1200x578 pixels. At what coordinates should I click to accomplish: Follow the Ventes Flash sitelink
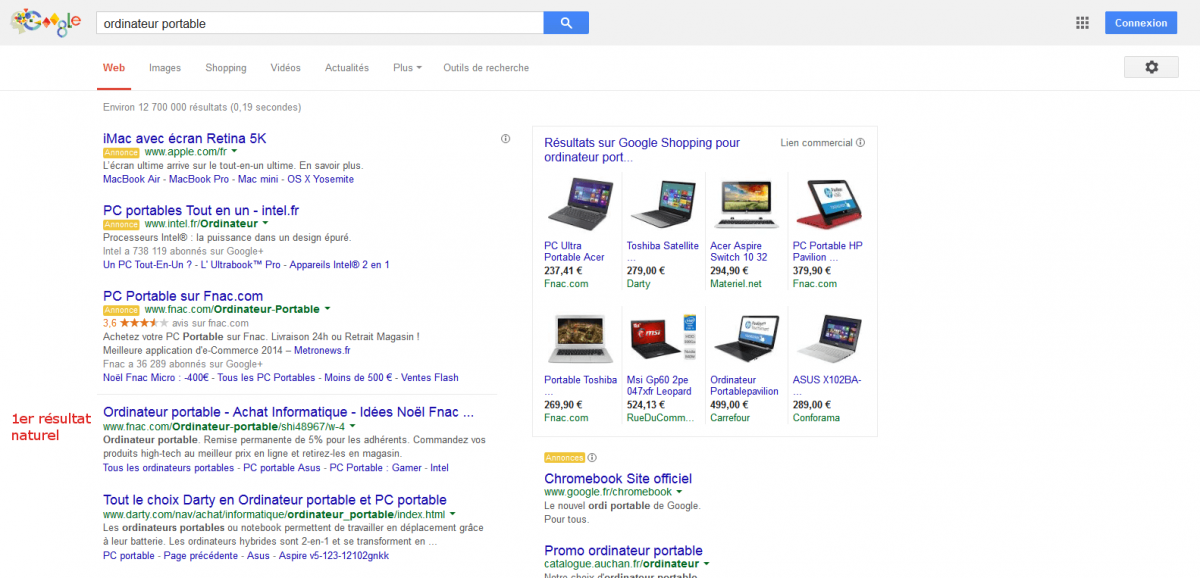tap(429, 377)
